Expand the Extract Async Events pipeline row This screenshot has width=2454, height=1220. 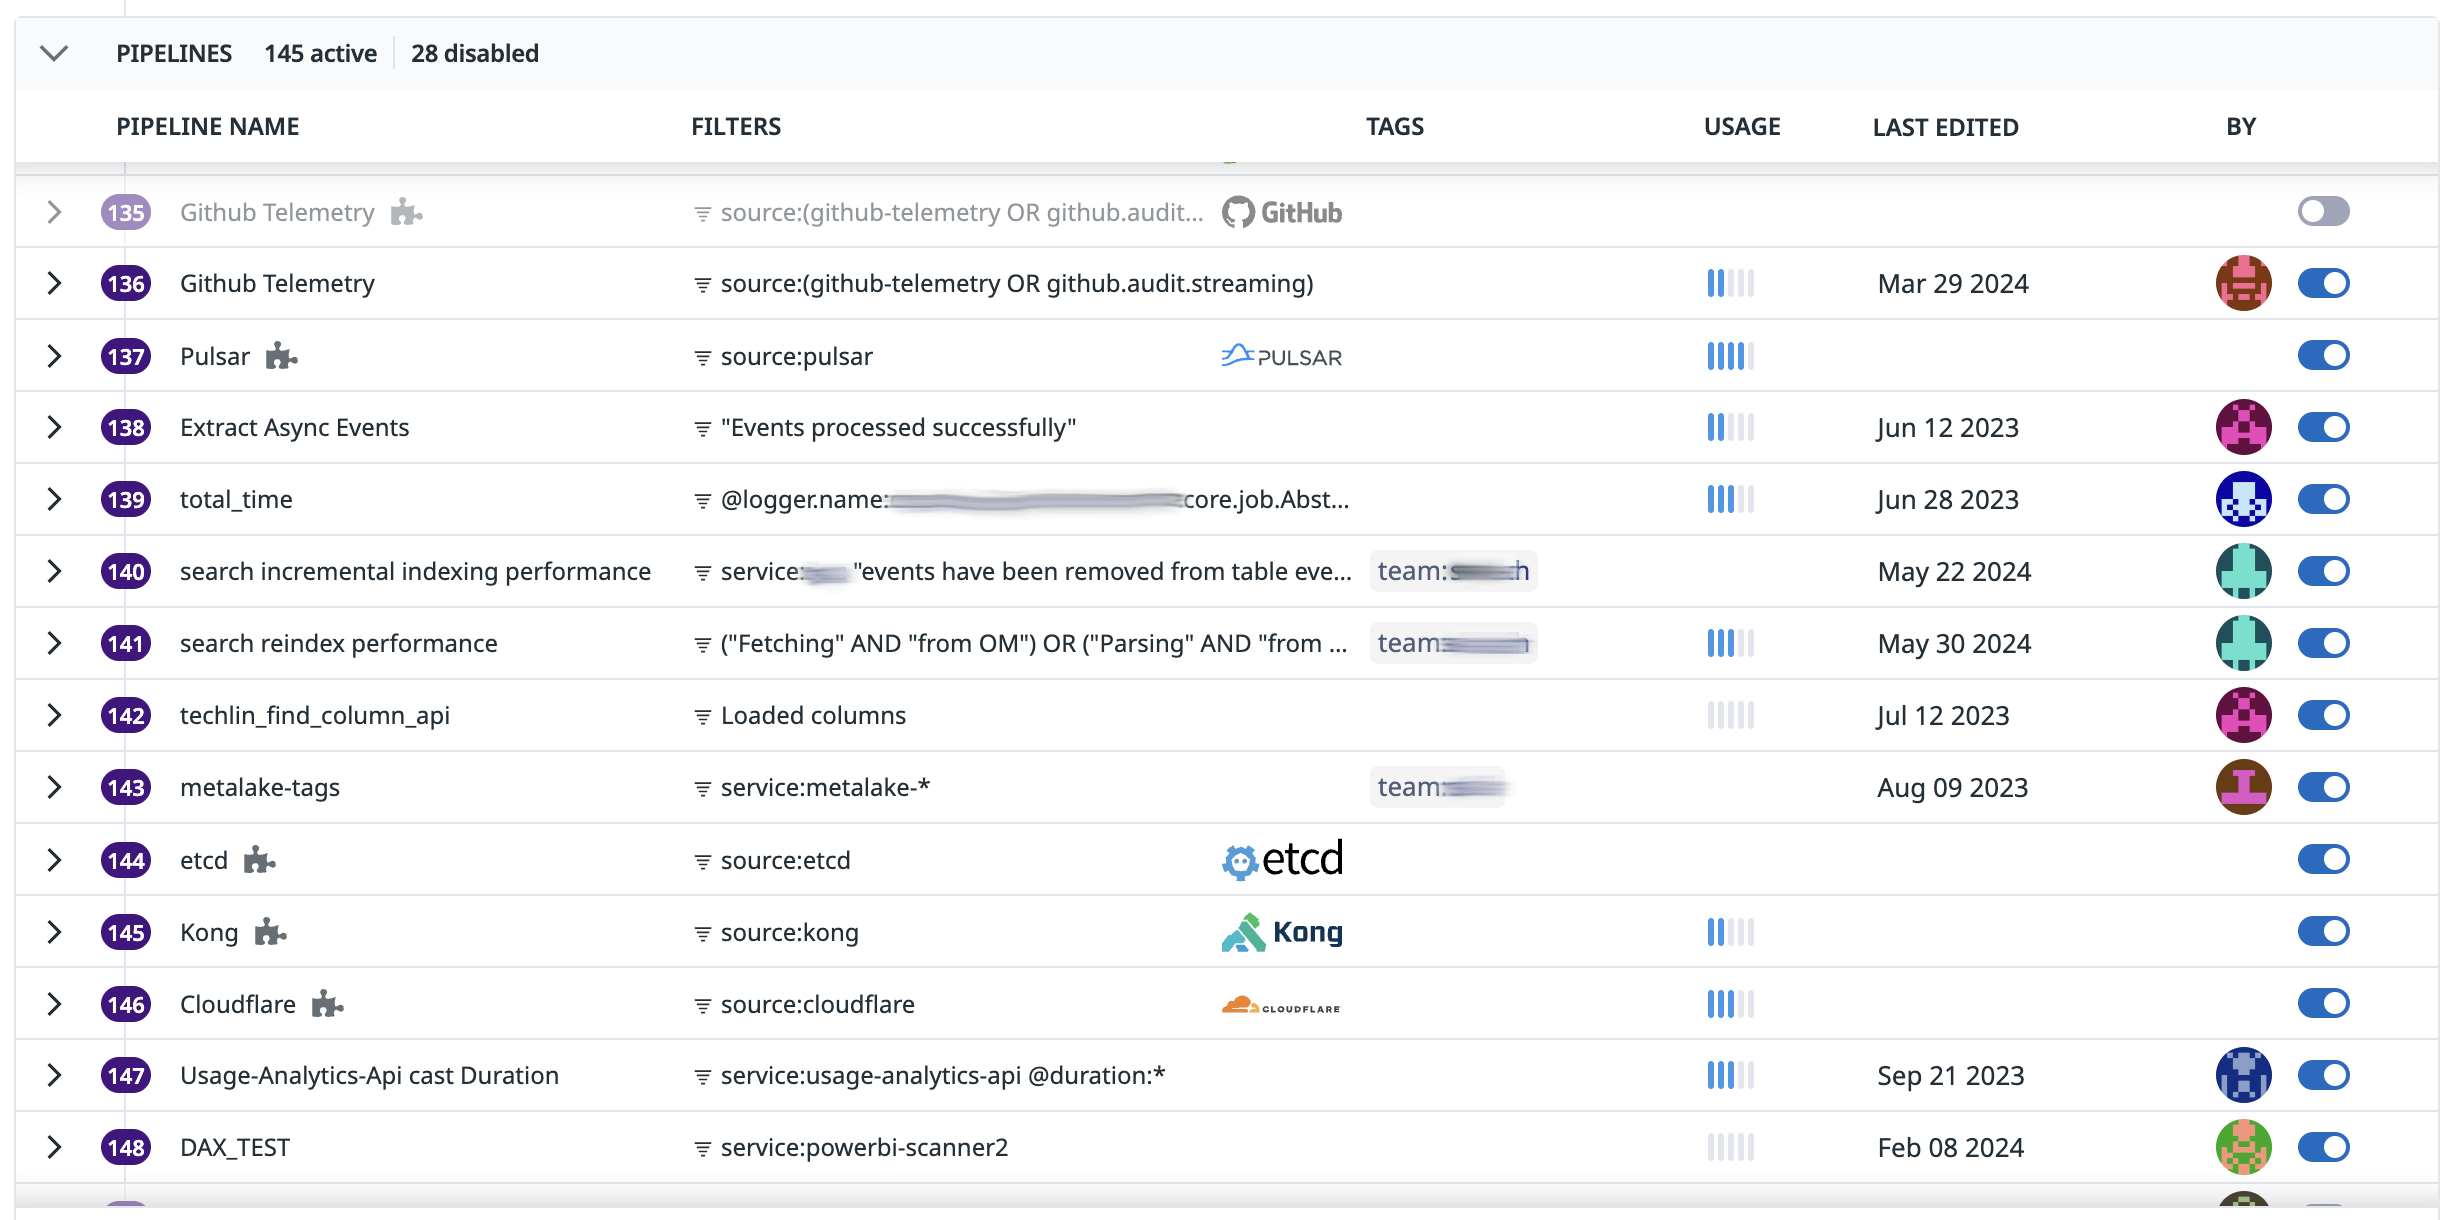[x=54, y=427]
